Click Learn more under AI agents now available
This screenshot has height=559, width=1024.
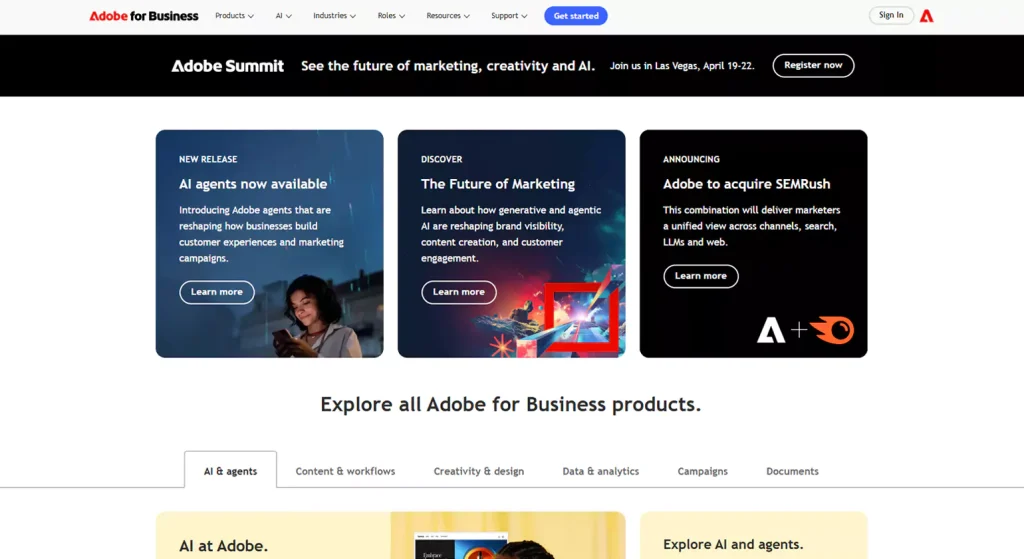pos(217,292)
